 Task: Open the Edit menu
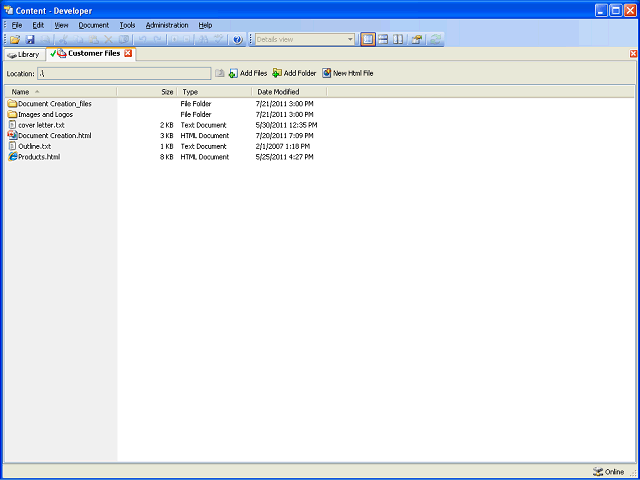pyautogui.click(x=38, y=25)
